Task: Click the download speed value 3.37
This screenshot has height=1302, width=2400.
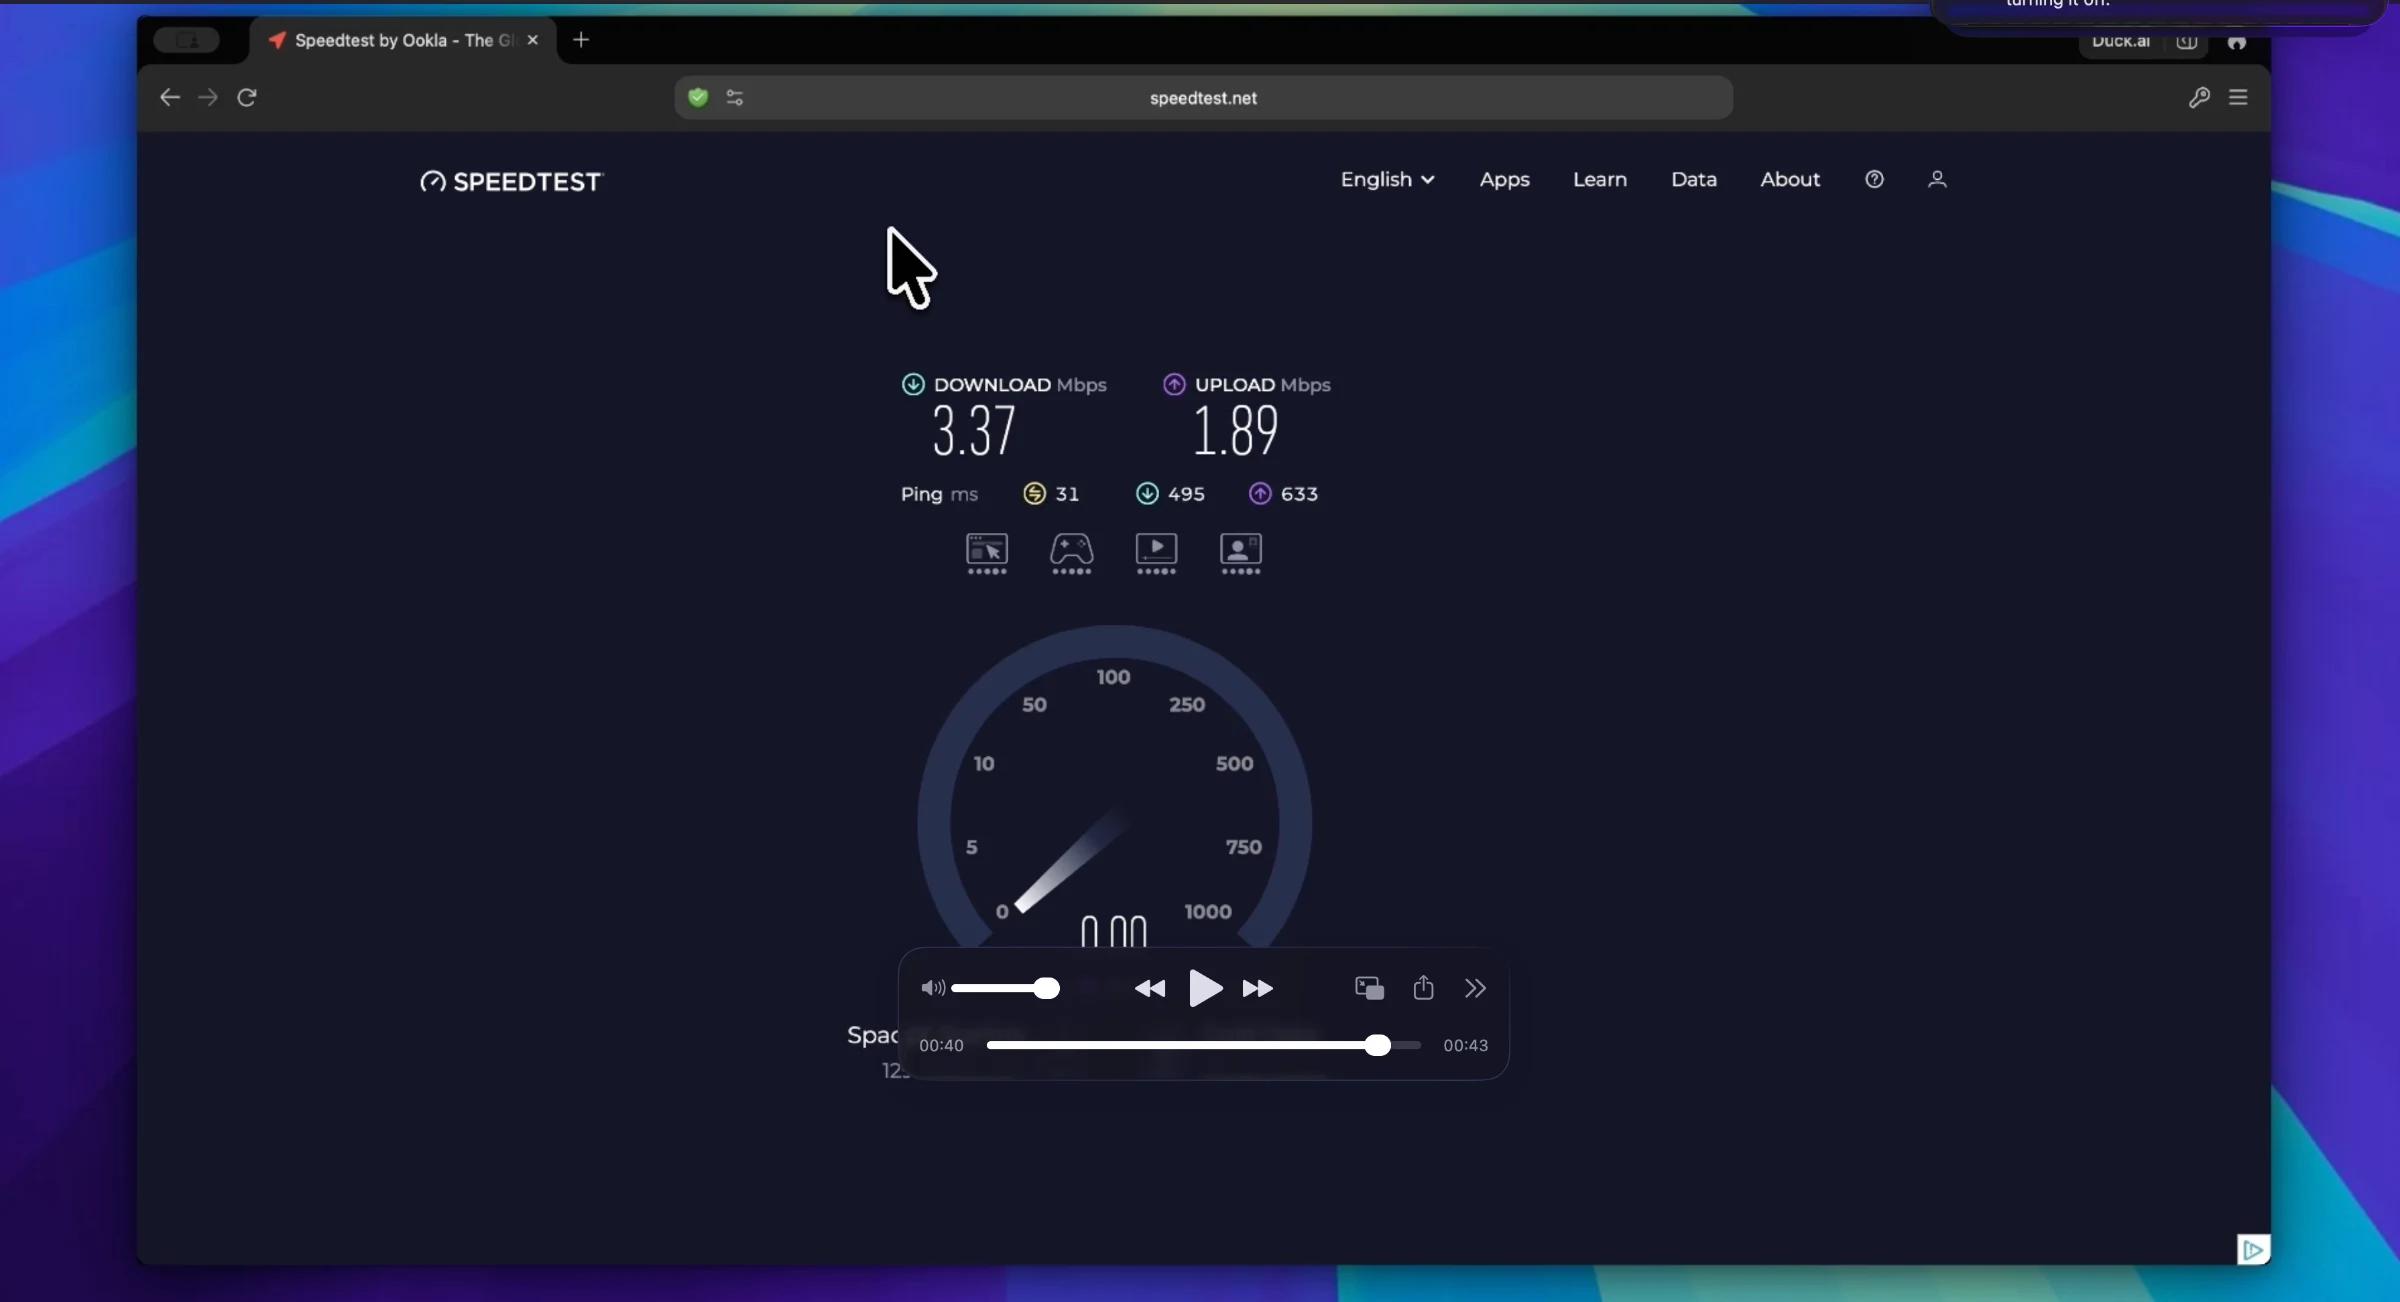Action: pos(974,431)
